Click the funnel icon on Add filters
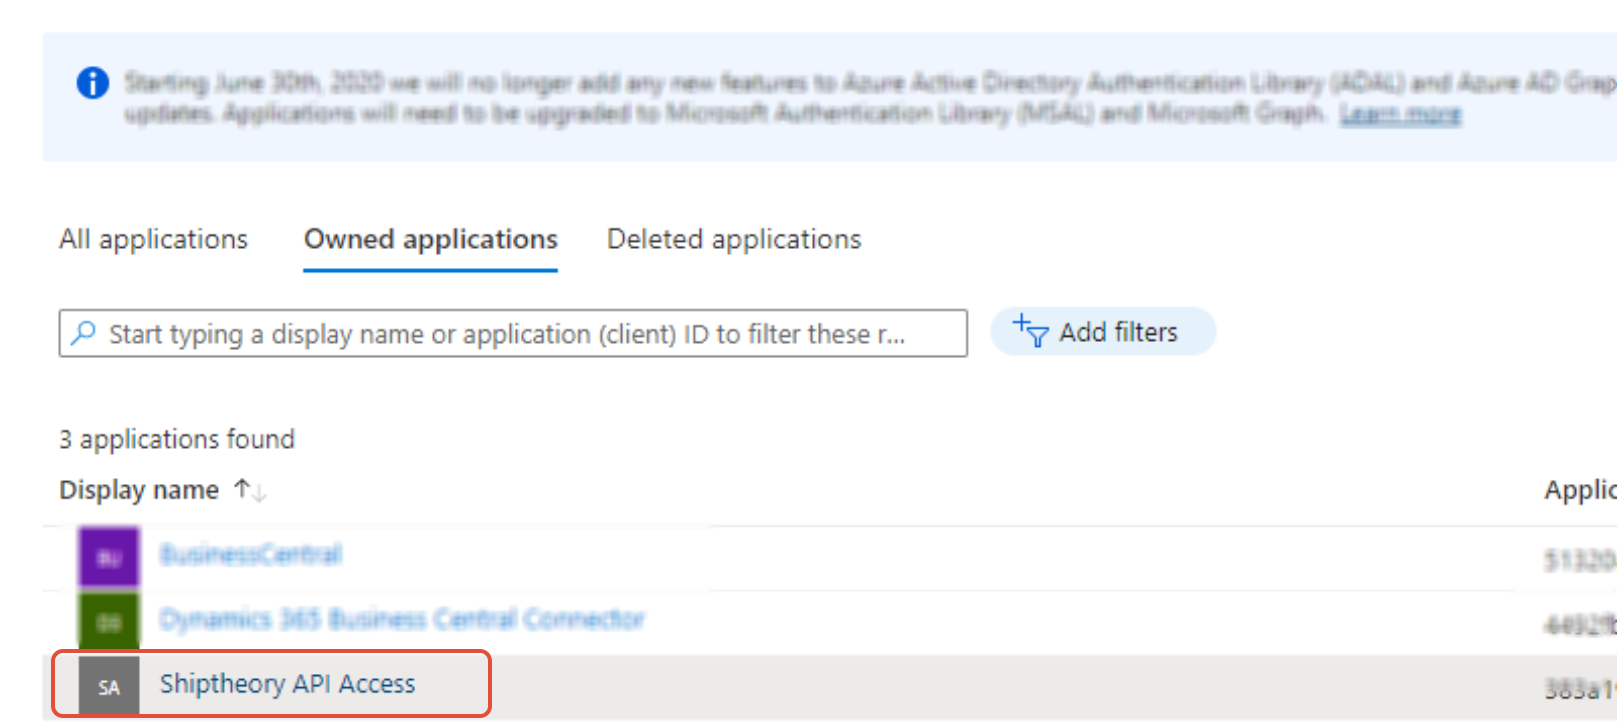 [1030, 331]
